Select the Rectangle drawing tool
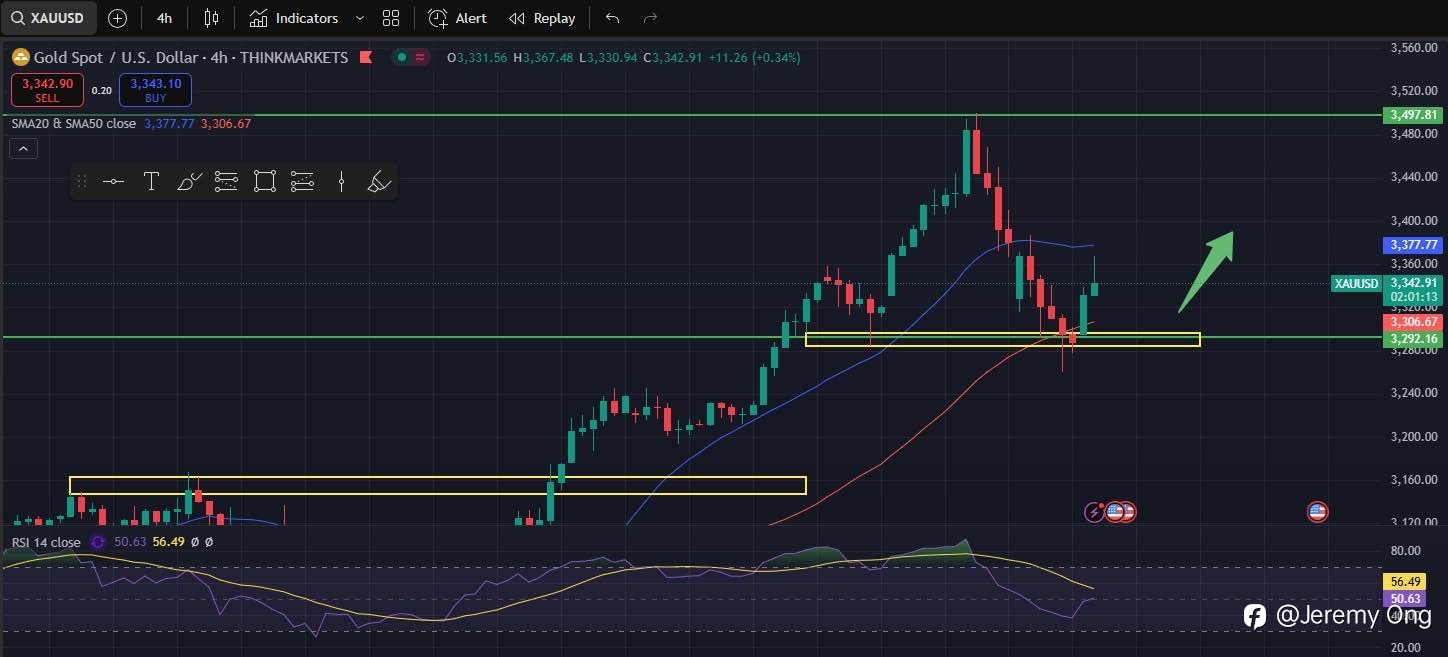This screenshot has width=1448, height=657. (x=265, y=181)
